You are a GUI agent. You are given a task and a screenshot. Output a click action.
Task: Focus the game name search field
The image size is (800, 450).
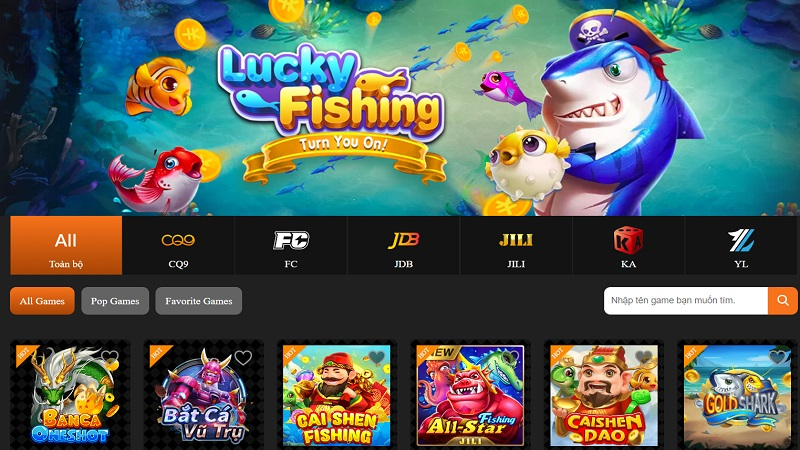[x=686, y=301]
